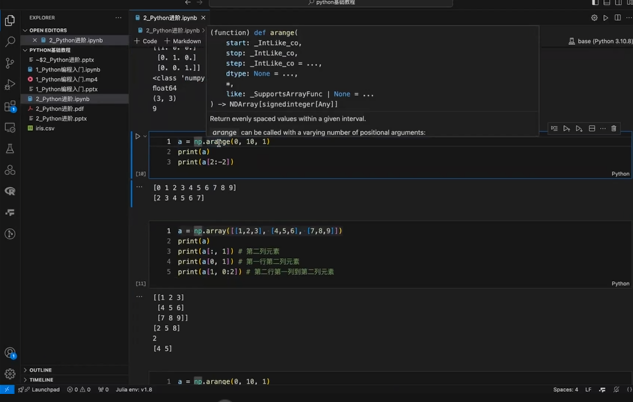Open the Testing flask view
Screen dimensions: 633x402
click(x=10, y=149)
